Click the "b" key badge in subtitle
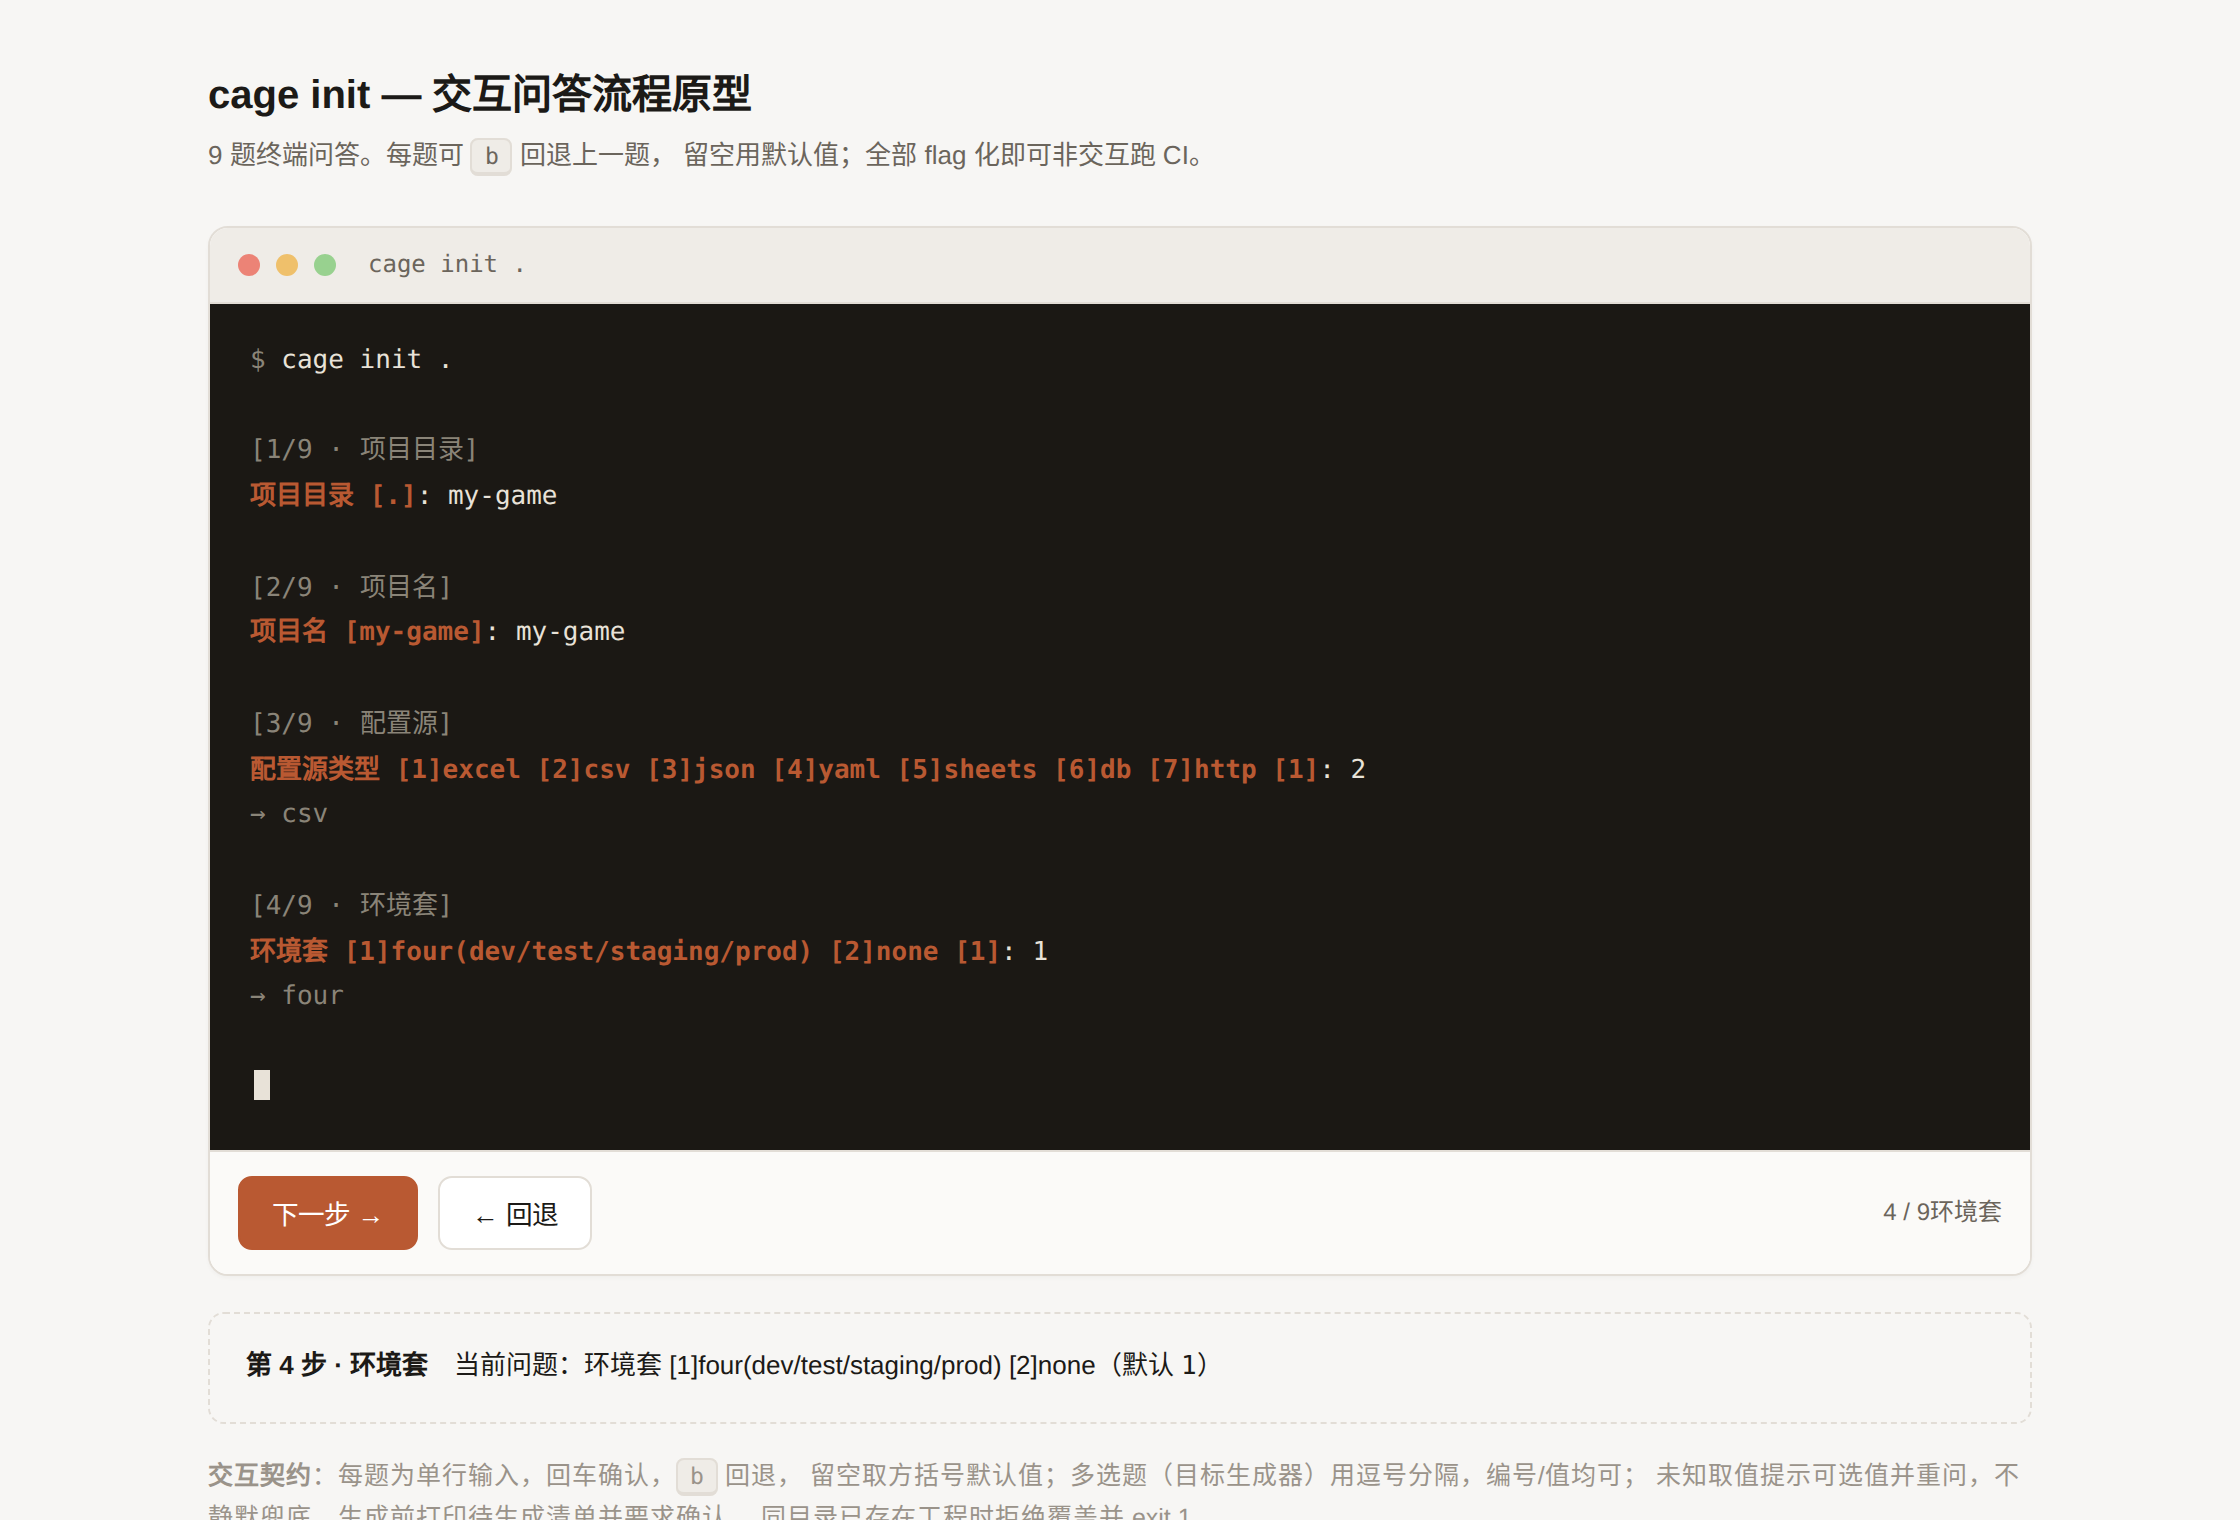This screenshot has width=2240, height=1520. coord(491,156)
